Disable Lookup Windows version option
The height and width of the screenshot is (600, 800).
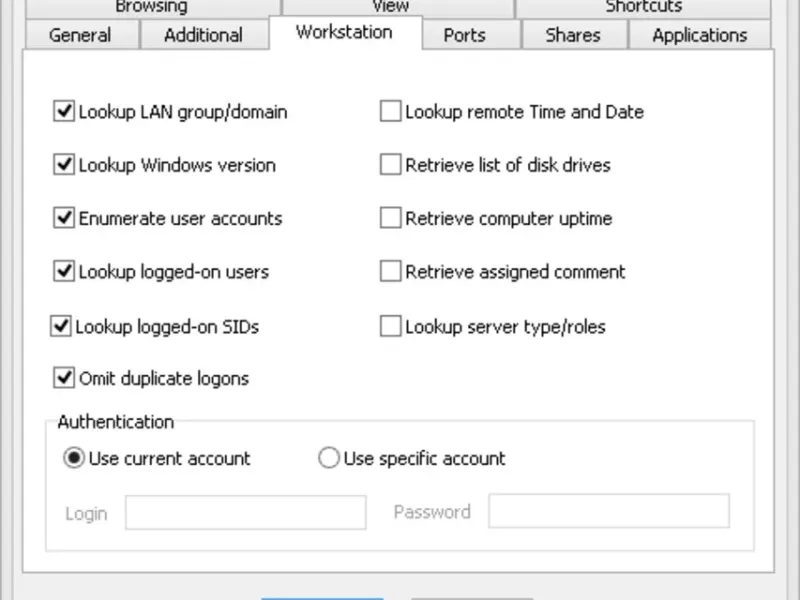[65, 165]
